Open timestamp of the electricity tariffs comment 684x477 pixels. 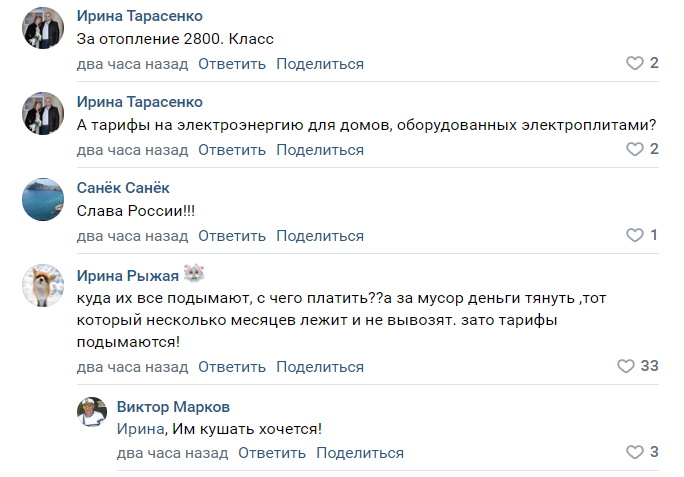click(132, 150)
